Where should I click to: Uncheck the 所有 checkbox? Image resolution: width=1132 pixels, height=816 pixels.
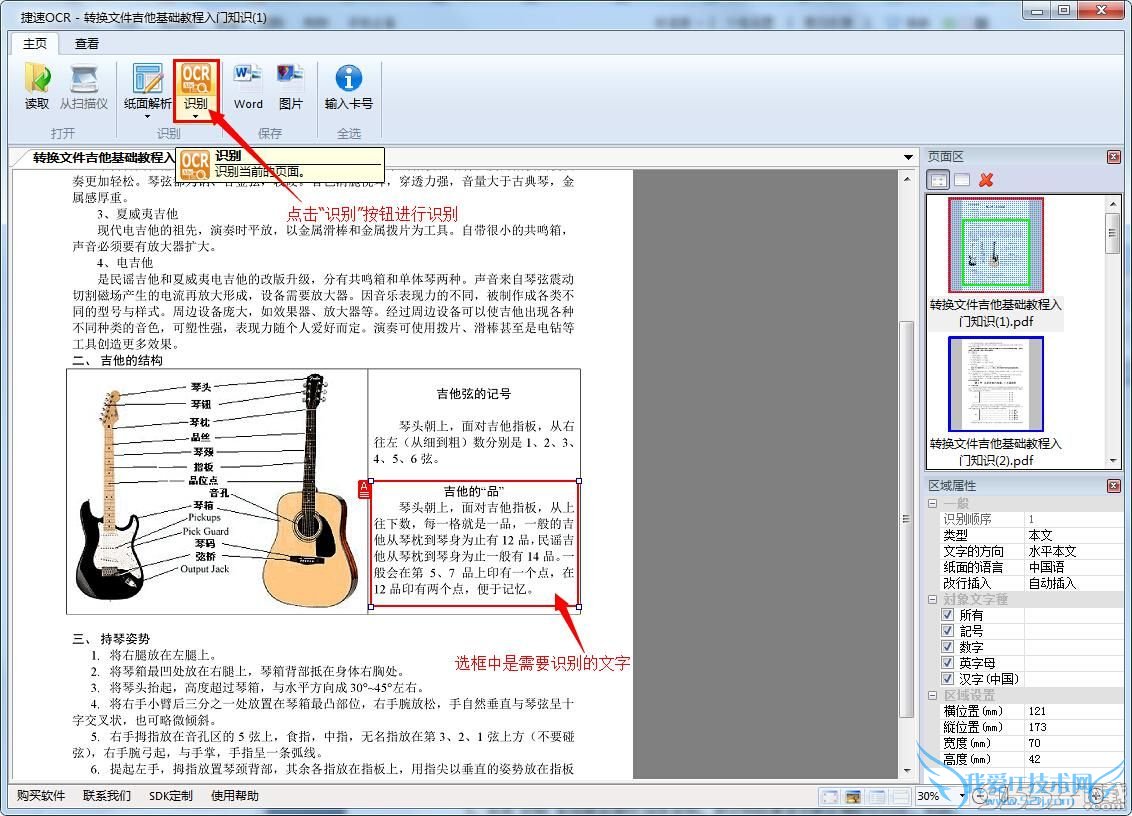[x=948, y=615]
